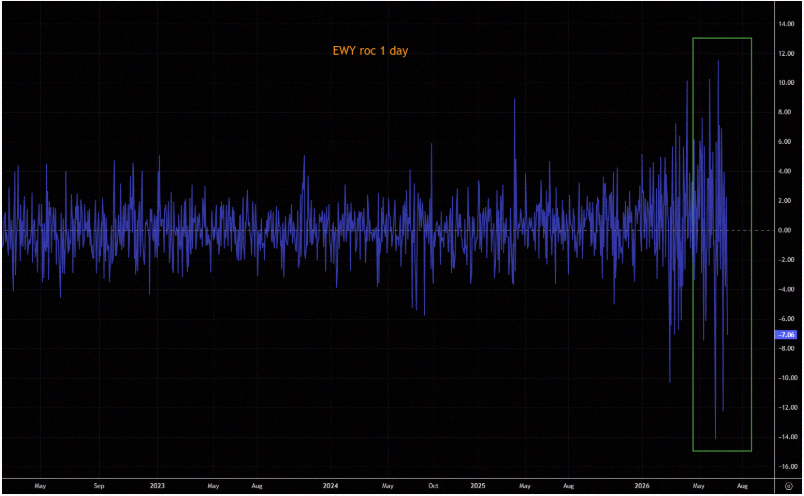Click the 2.00 price axis label
The image size is (804, 496).
click(x=785, y=201)
